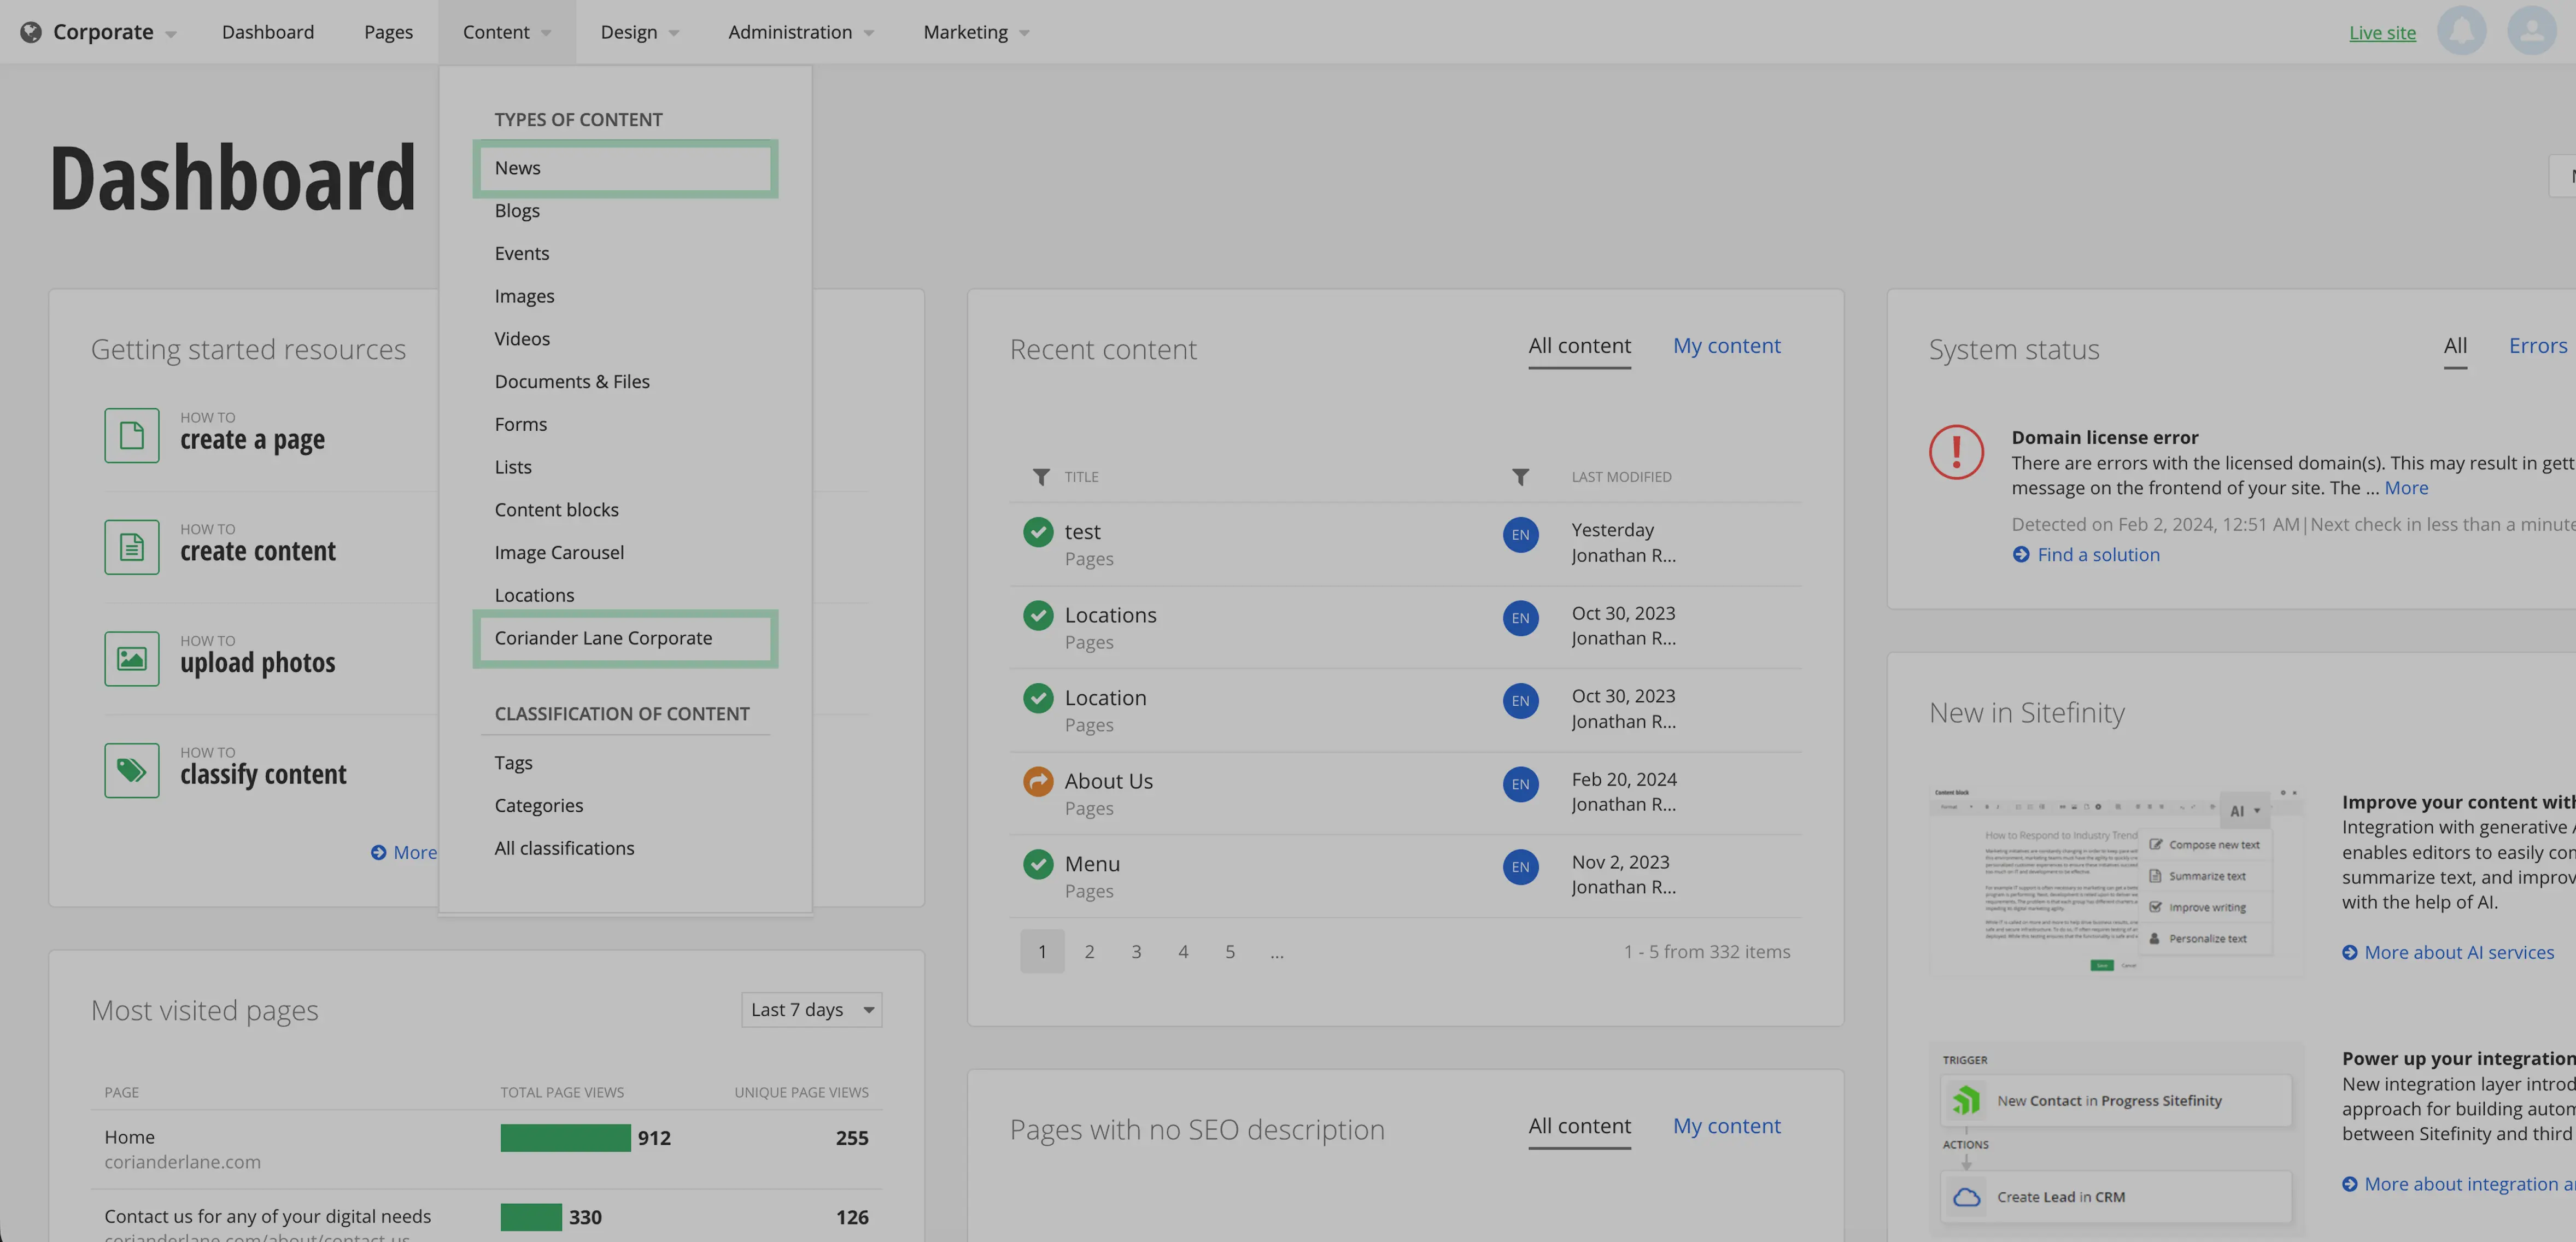Click the classify content tag icon
The image size is (2576, 1242).
click(x=131, y=770)
